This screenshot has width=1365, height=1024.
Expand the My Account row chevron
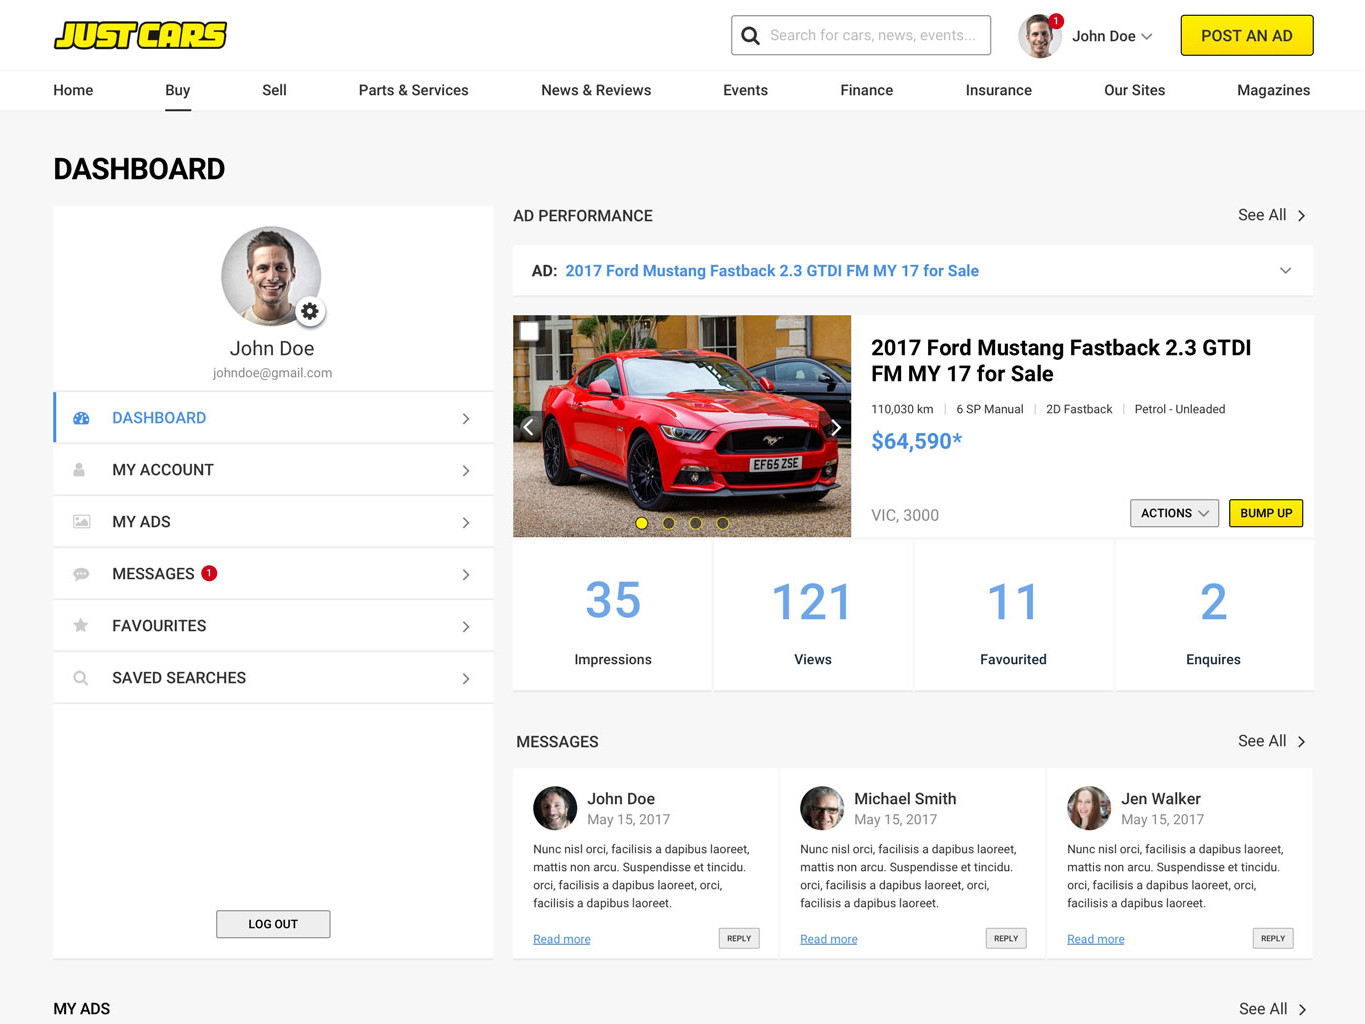[x=466, y=471]
